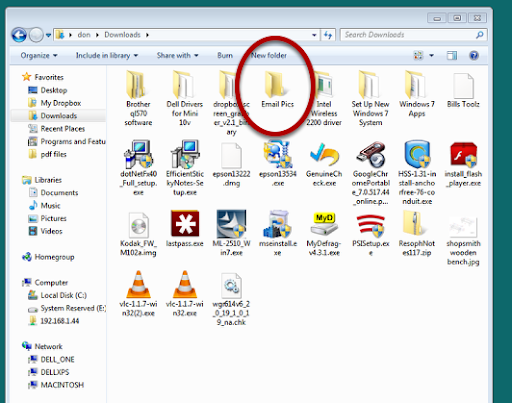Select the GoogleChromePortable online installer file
This screenshot has height=403, width=512.
coord(370,173)
